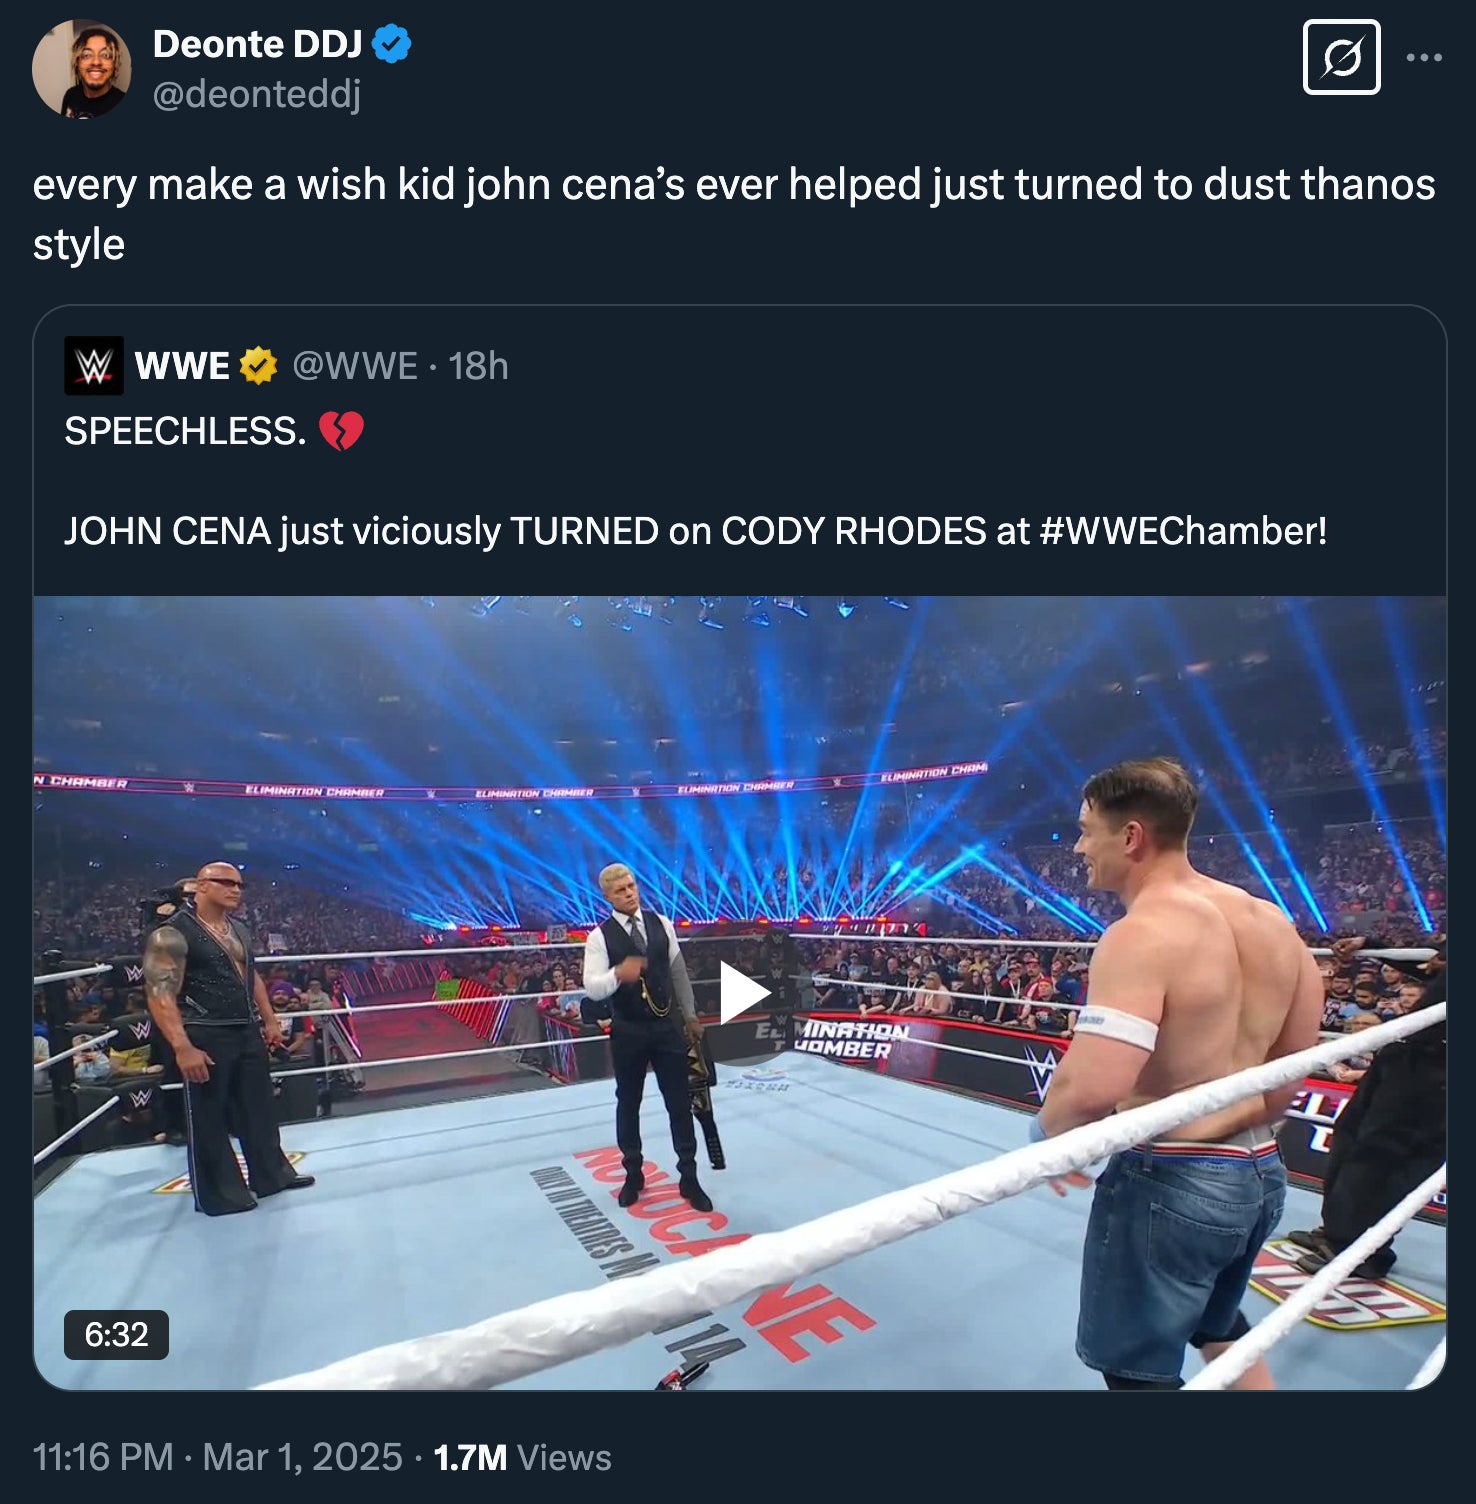Click the blue verified badge
Viewport: 1476px width, 1504px height.
[391, 45]
